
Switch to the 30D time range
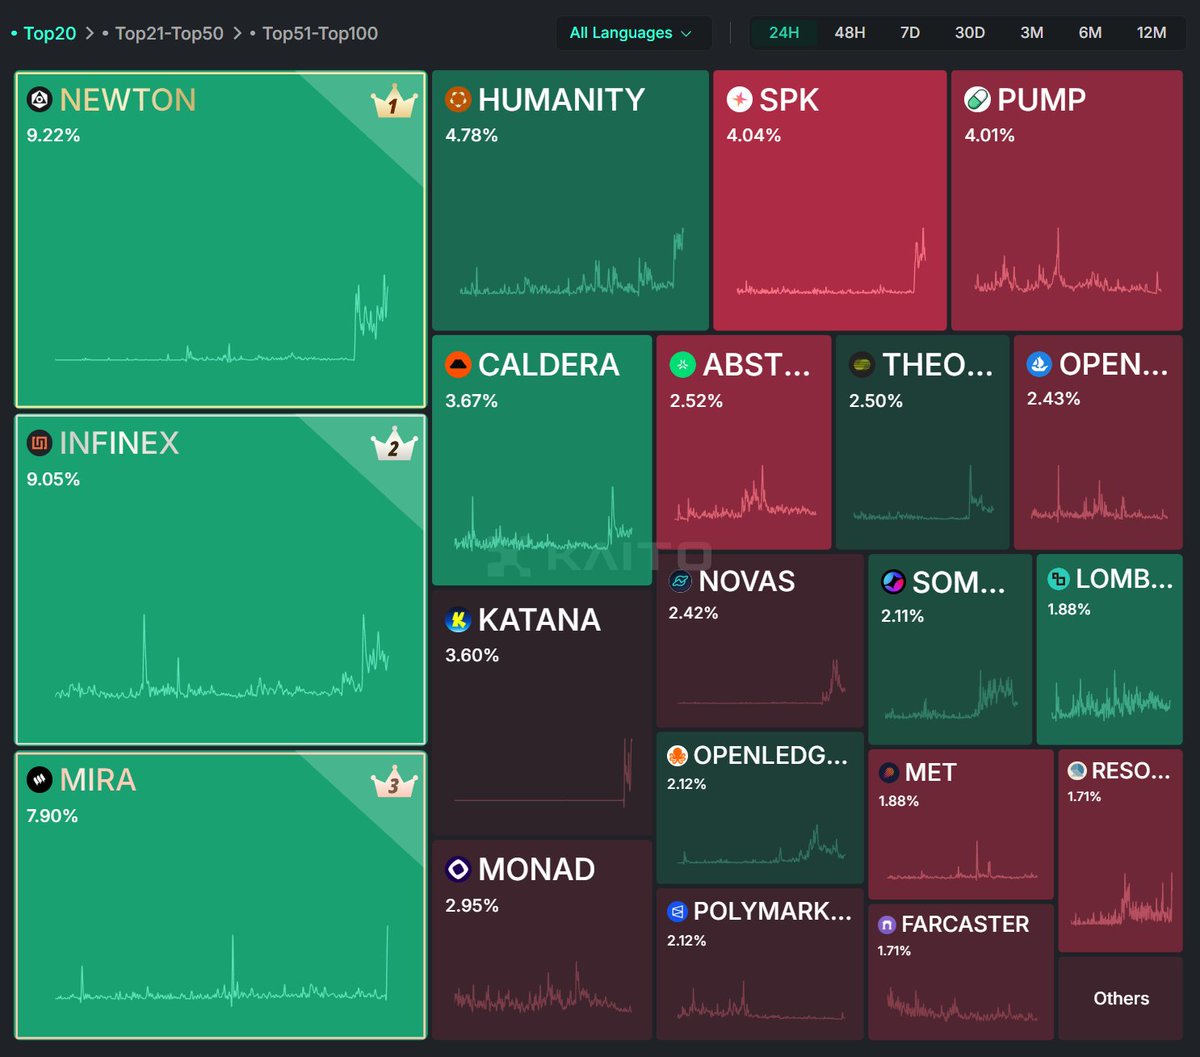tap(969, 33)
